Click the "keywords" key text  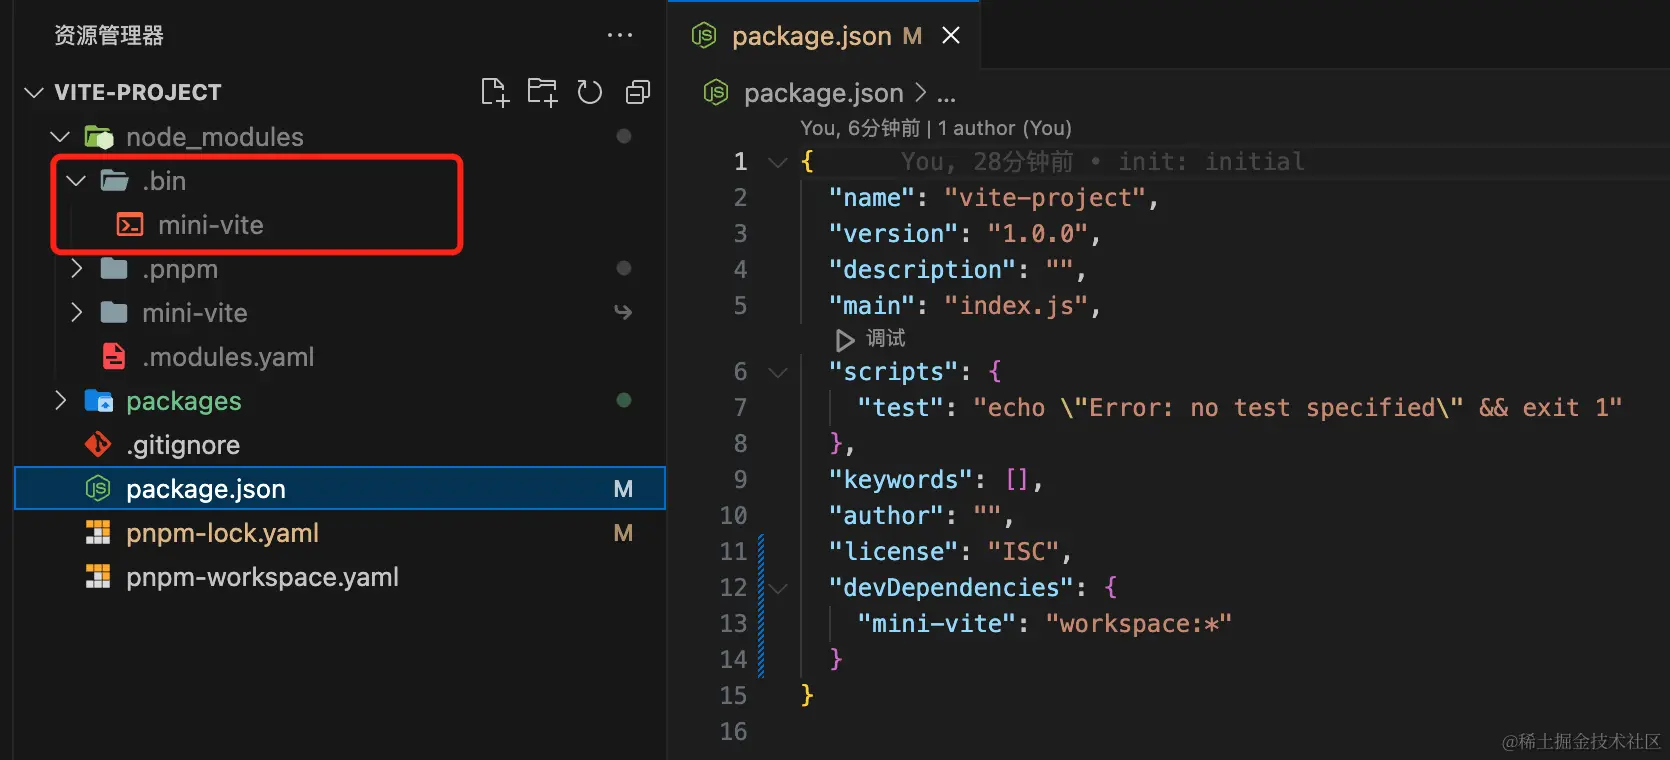pos(901,479)
